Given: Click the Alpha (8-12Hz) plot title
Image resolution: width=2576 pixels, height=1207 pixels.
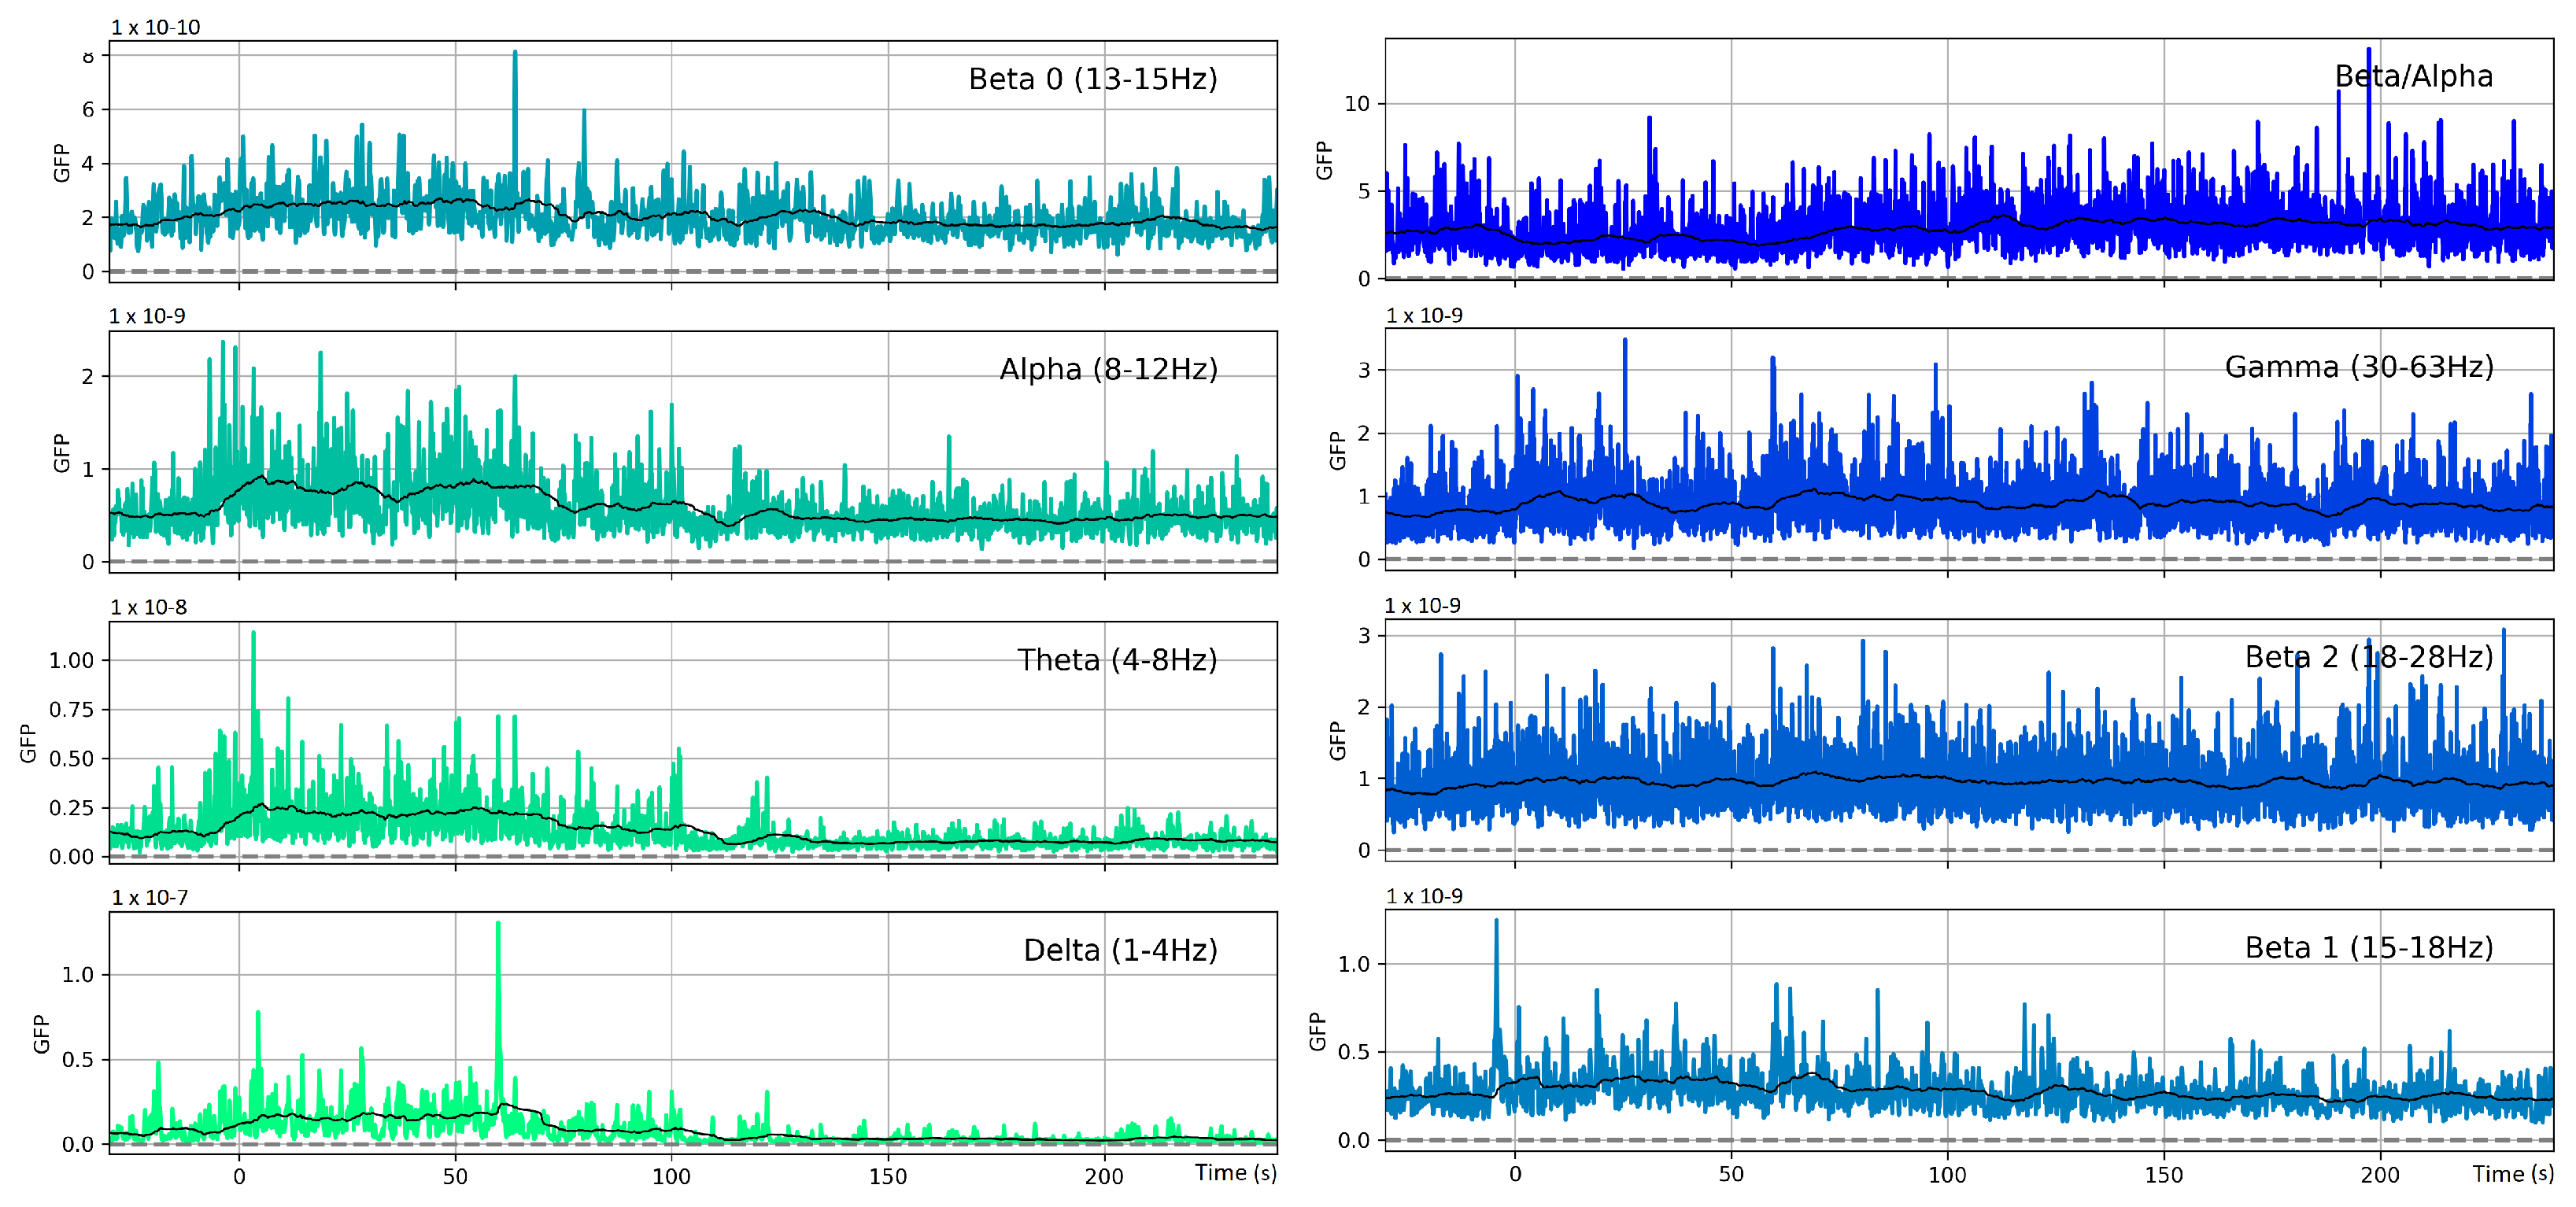Looking at the screenshot, I should [1108, 369].
